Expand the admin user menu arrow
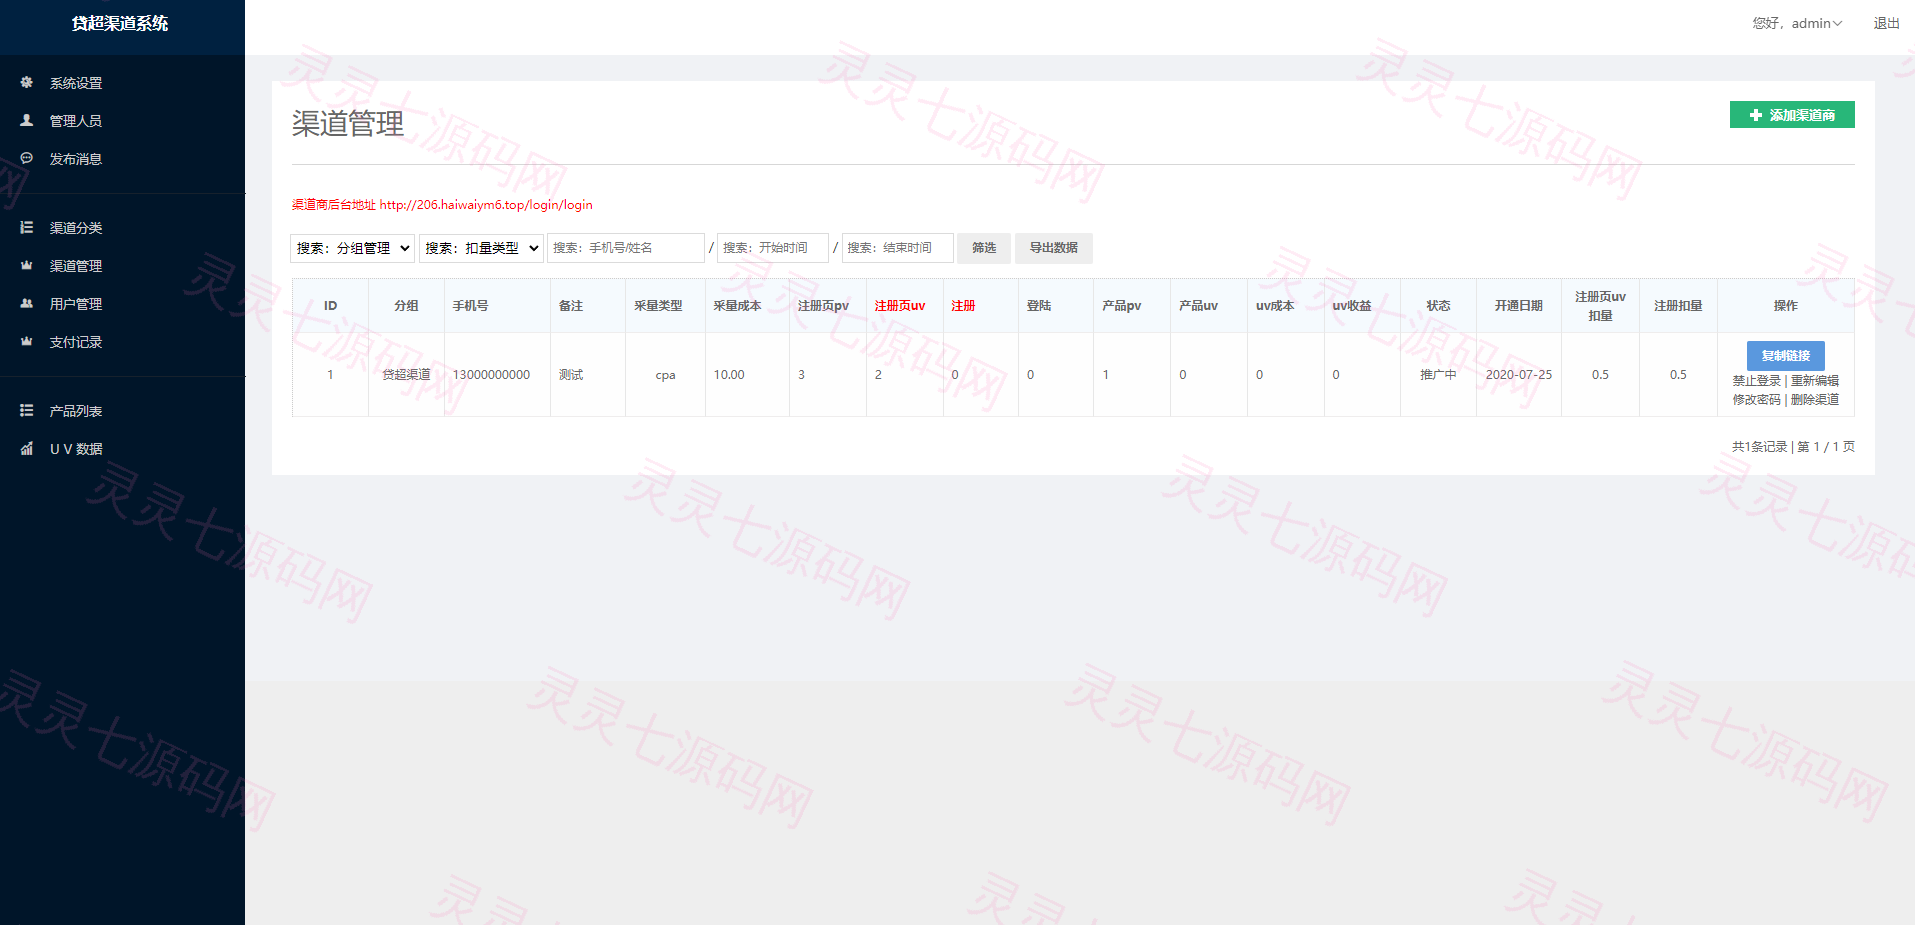 1837,23
